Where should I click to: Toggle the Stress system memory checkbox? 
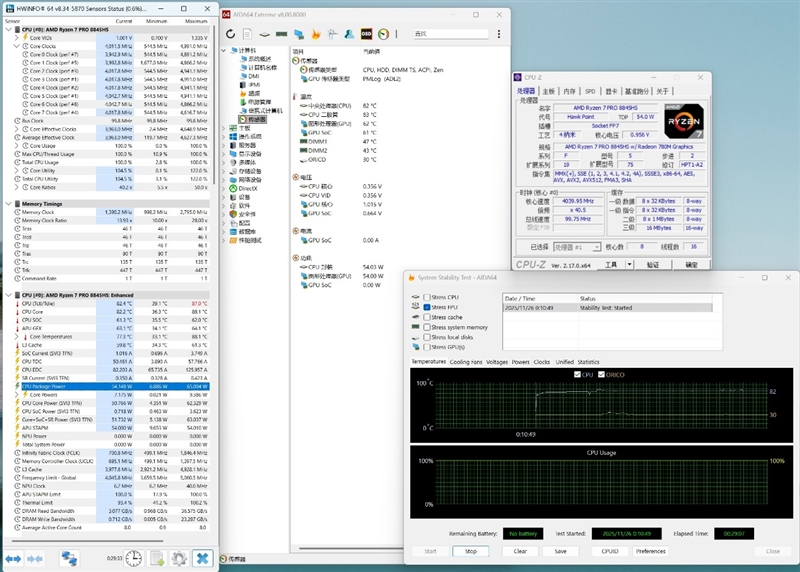(x=428, y=327)
